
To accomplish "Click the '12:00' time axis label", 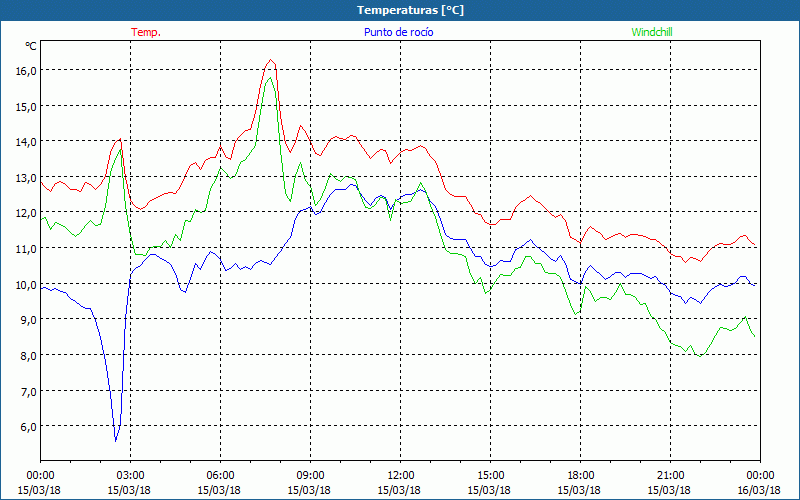I will [400, 476].
